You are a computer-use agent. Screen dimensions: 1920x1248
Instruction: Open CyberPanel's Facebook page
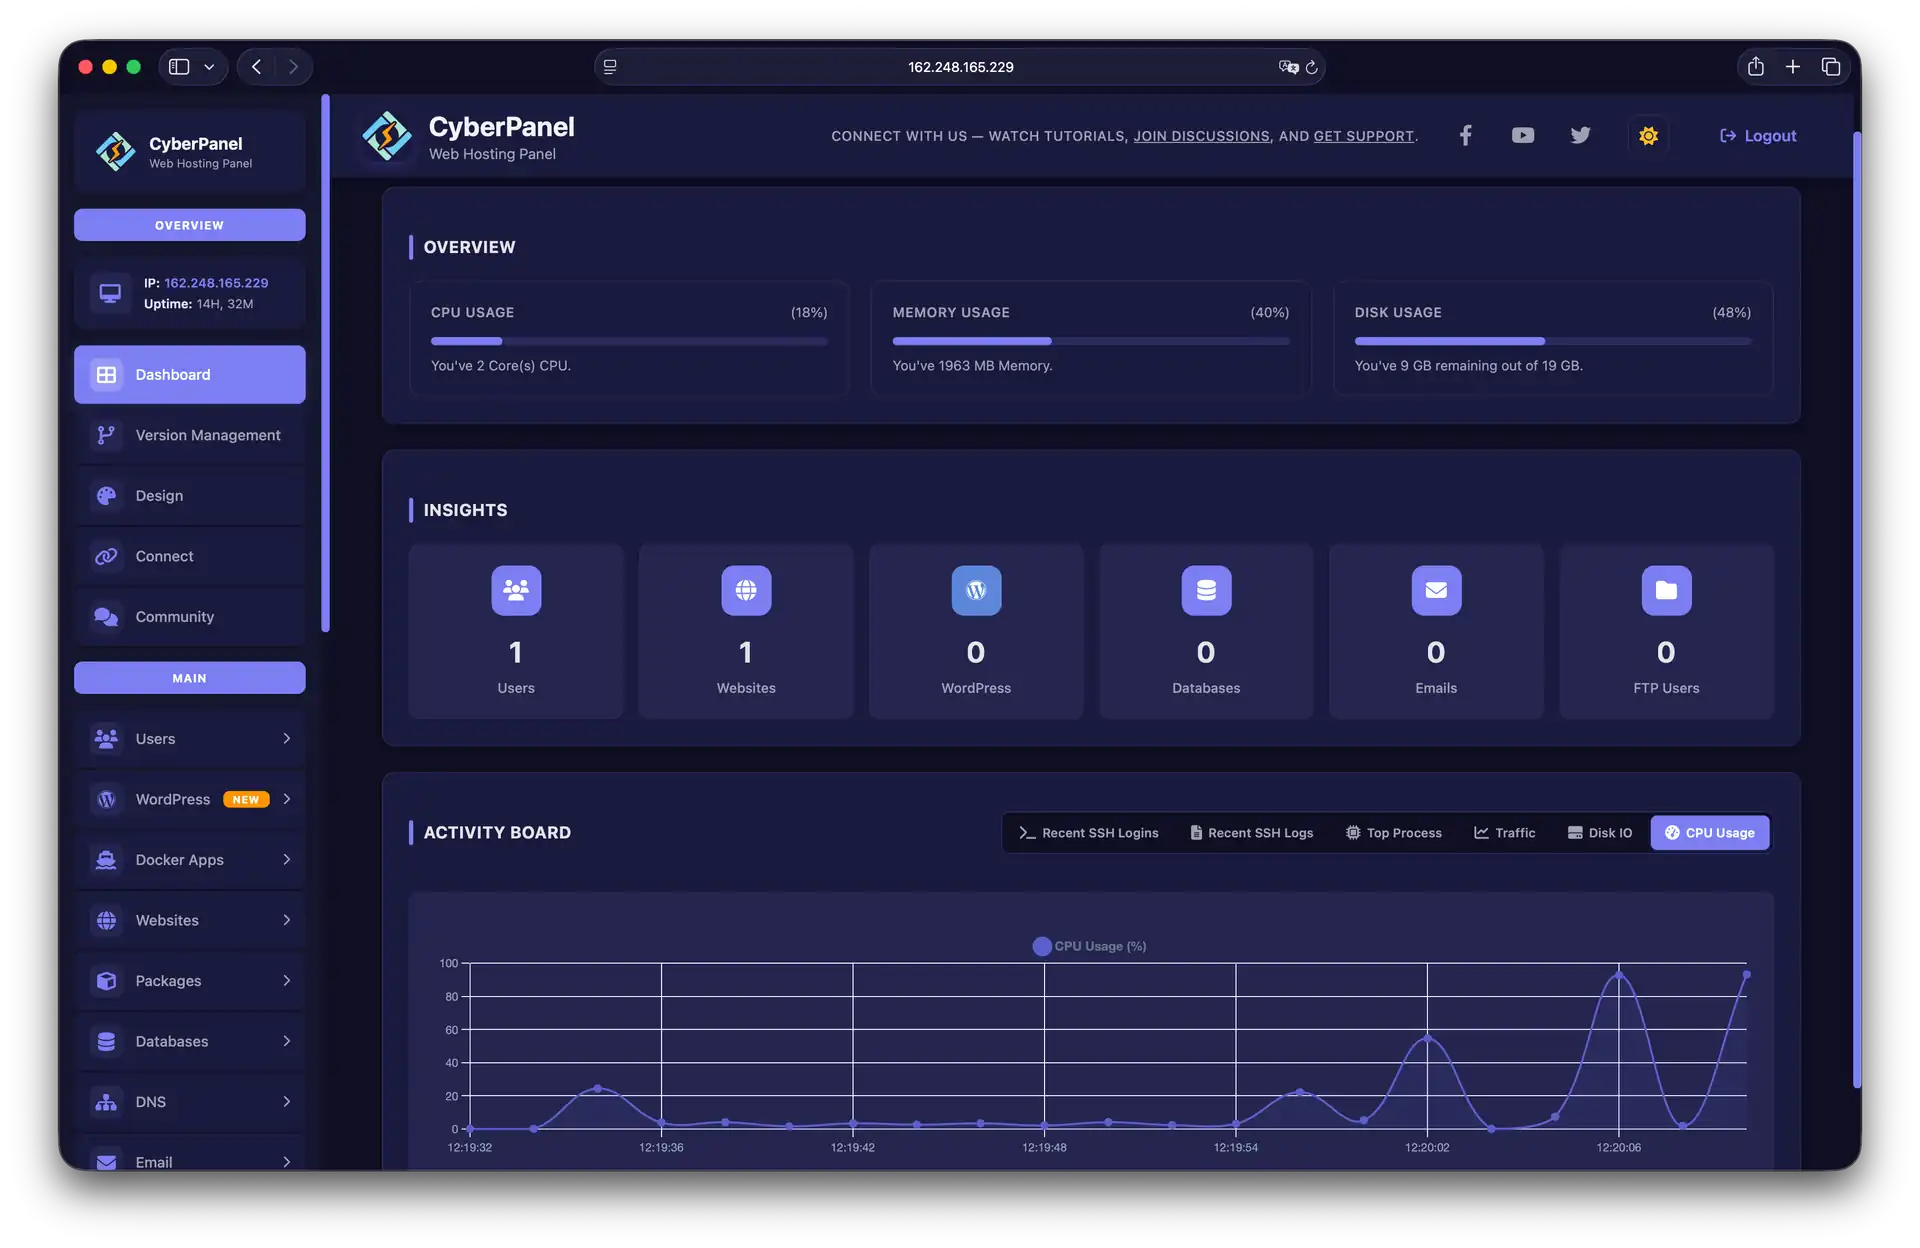point(1465,135)
